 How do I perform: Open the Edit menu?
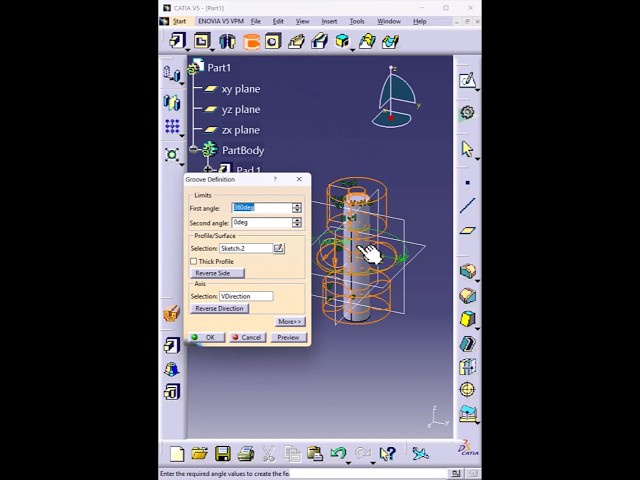pos(278,21)
